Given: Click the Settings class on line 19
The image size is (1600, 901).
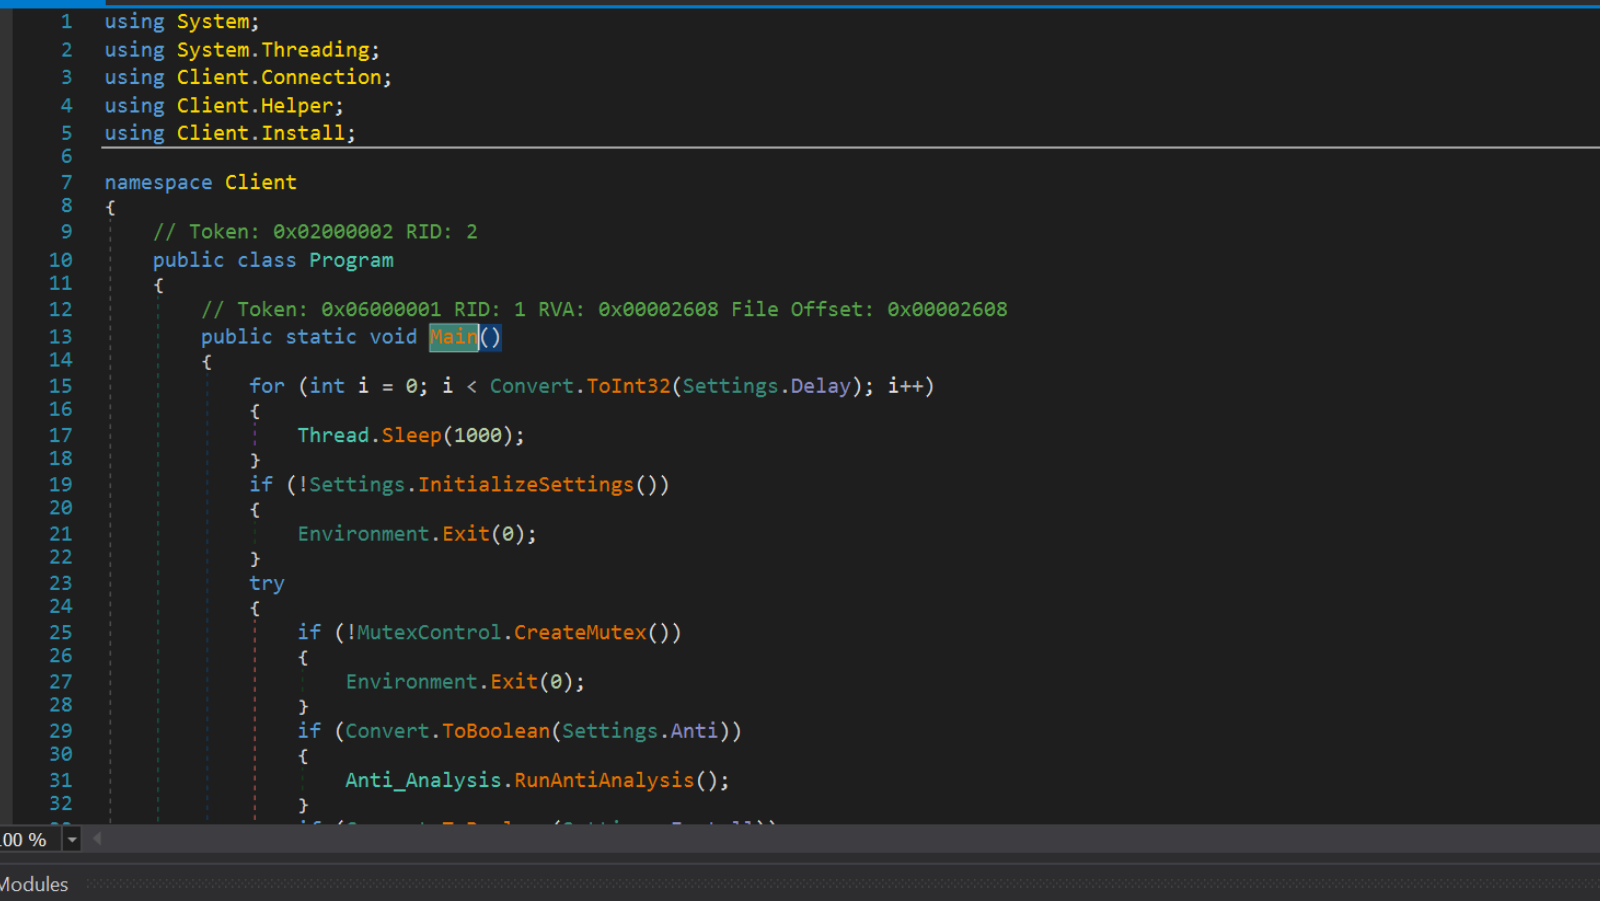Looking at the screenshot, I should point(357,485).
